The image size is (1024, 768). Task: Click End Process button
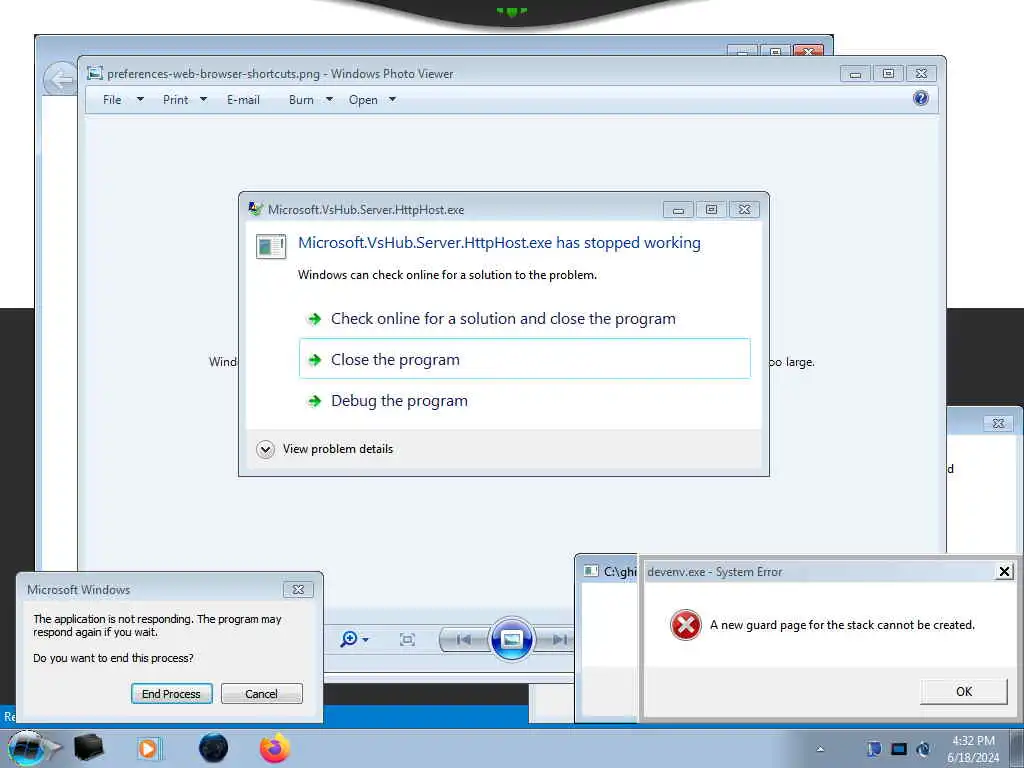click(x=172, y=694)
